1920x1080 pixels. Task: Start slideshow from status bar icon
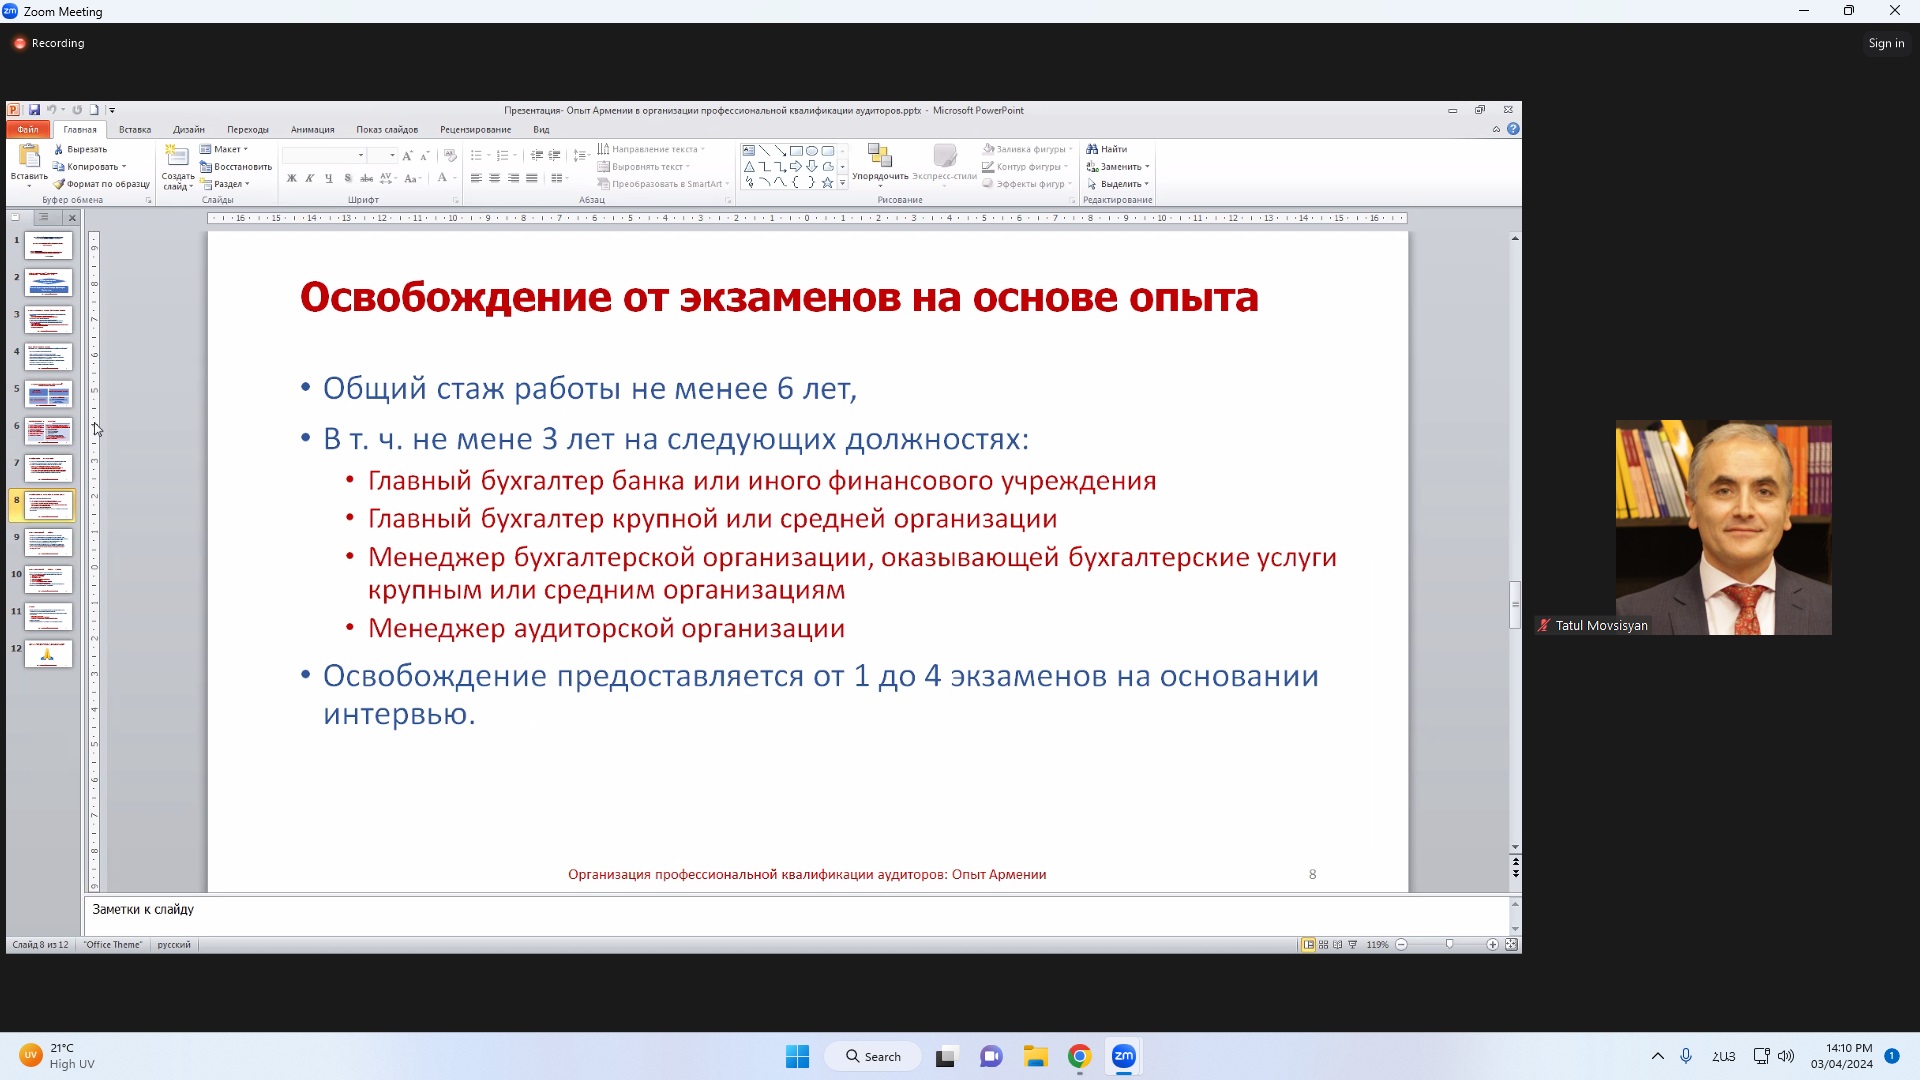[1353, 945]
